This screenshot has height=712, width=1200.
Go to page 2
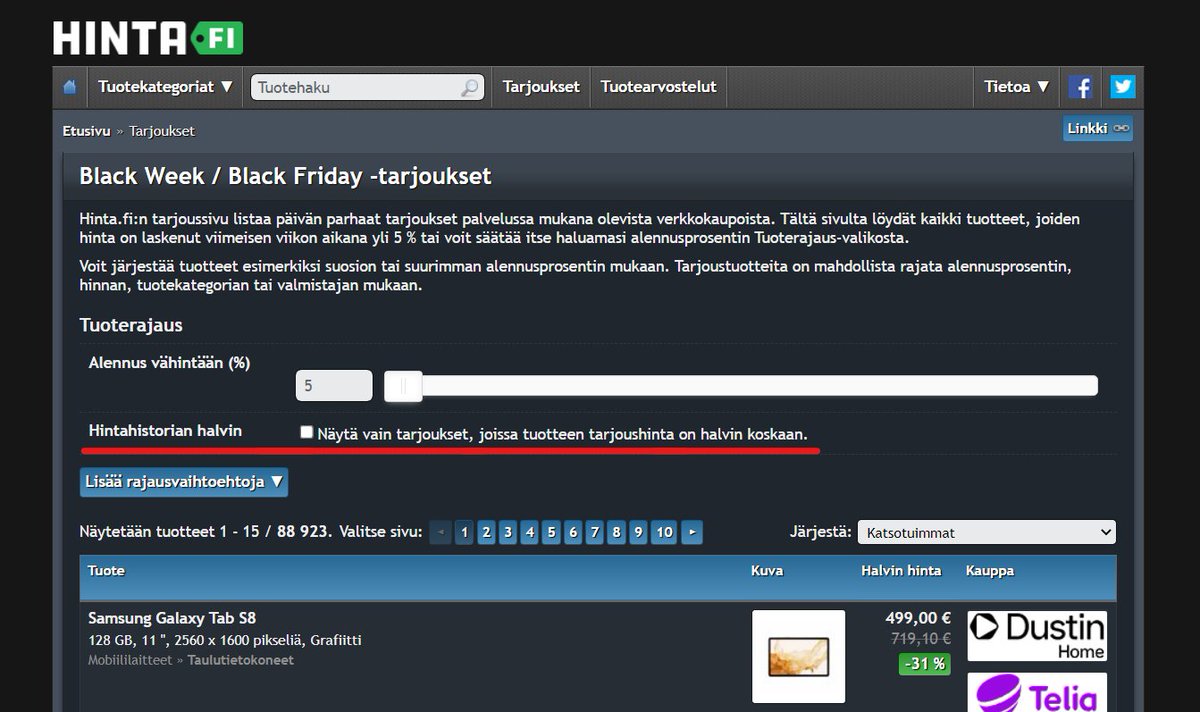pyautogui.click(x=486, y=532)
